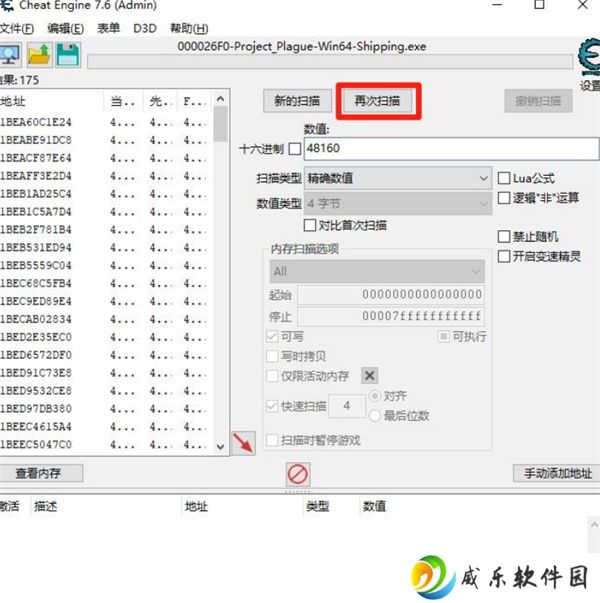The width and height of the screenshot is (600, 603).
Task: Select result row 1BEACF87E64
Action: pyautogui.click(x=106, y=158)
